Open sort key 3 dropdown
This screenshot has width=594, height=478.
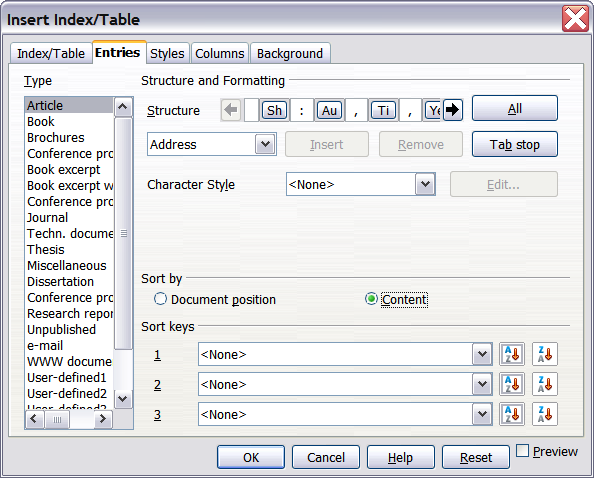tap(482, 414)
